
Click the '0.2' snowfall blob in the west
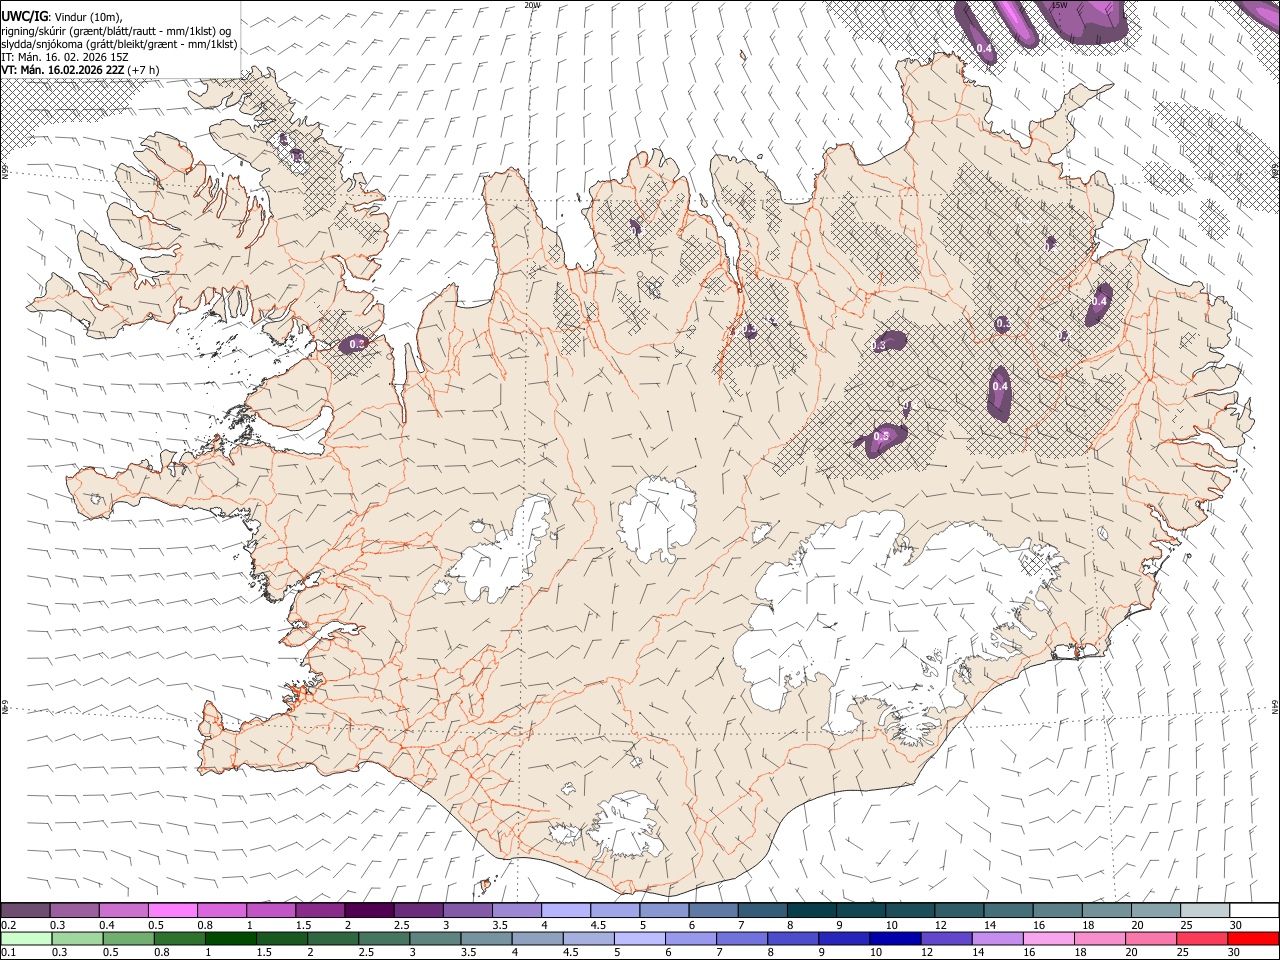pos(354,344)
